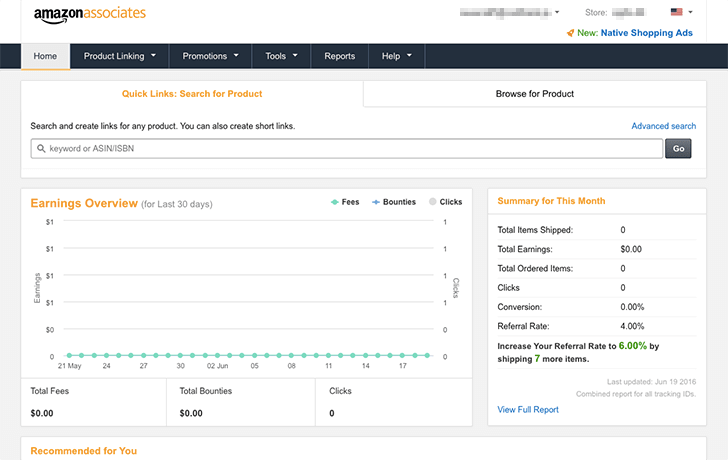This screenshot has width=728, height=460.
Task: Click the 21 May data point on chart
Action: coord(69,355)
